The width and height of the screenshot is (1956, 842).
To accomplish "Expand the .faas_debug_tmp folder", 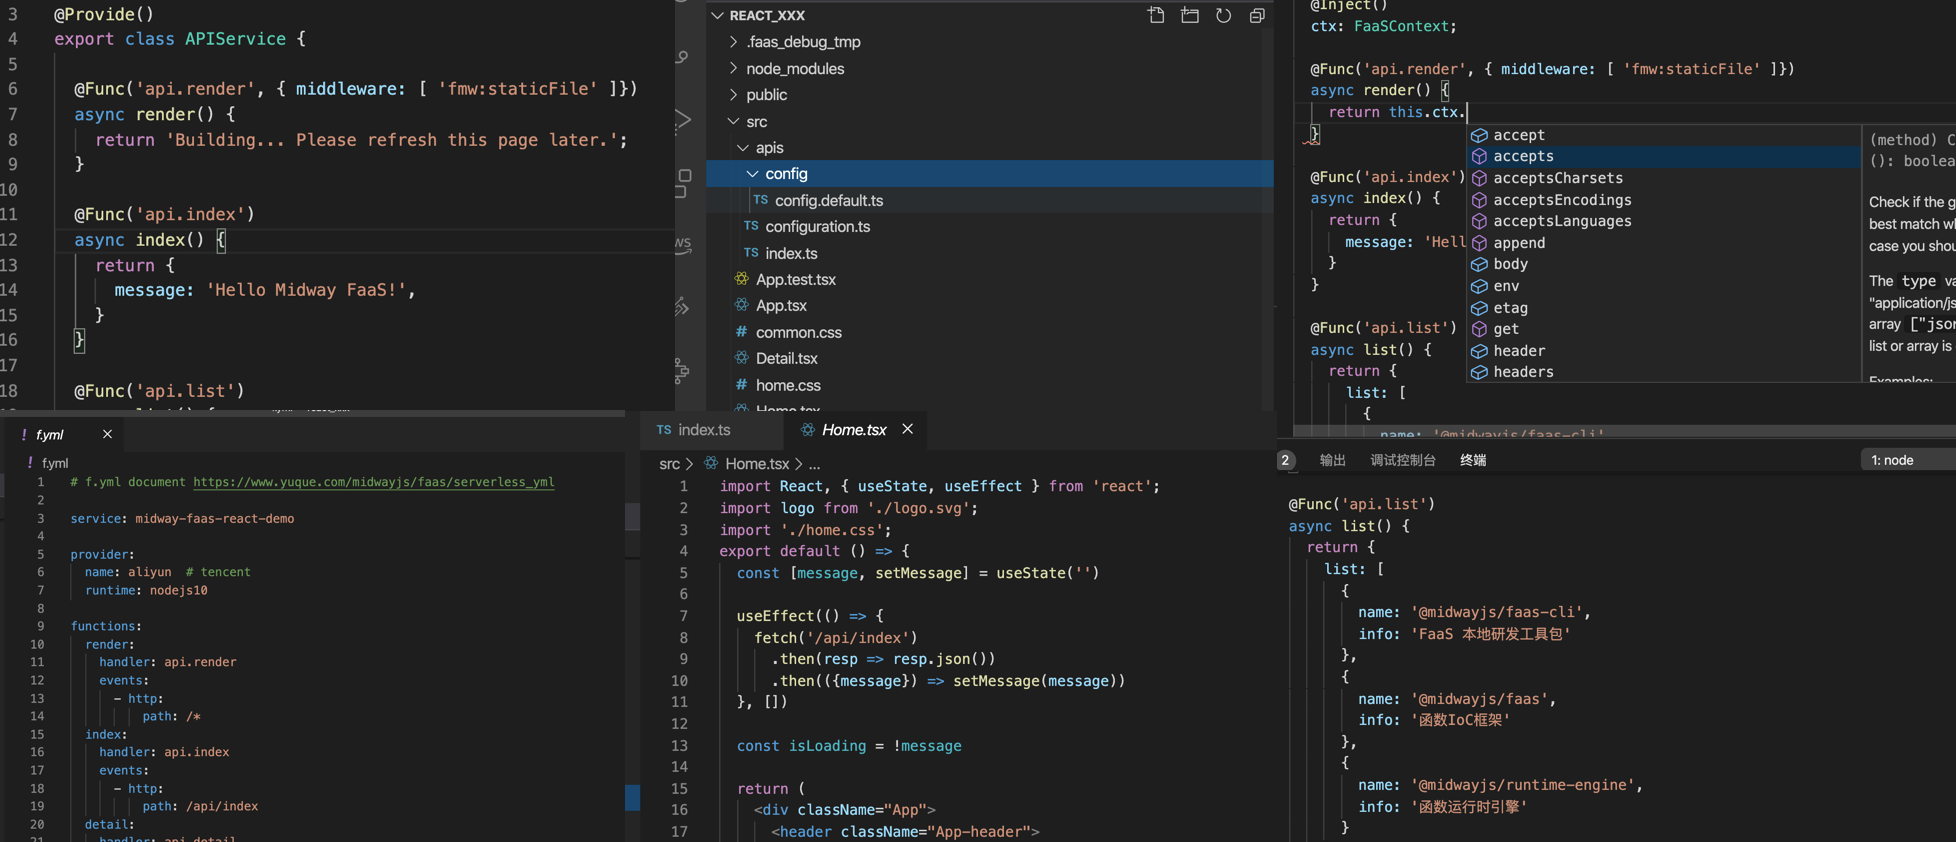I will coord(734,42).
